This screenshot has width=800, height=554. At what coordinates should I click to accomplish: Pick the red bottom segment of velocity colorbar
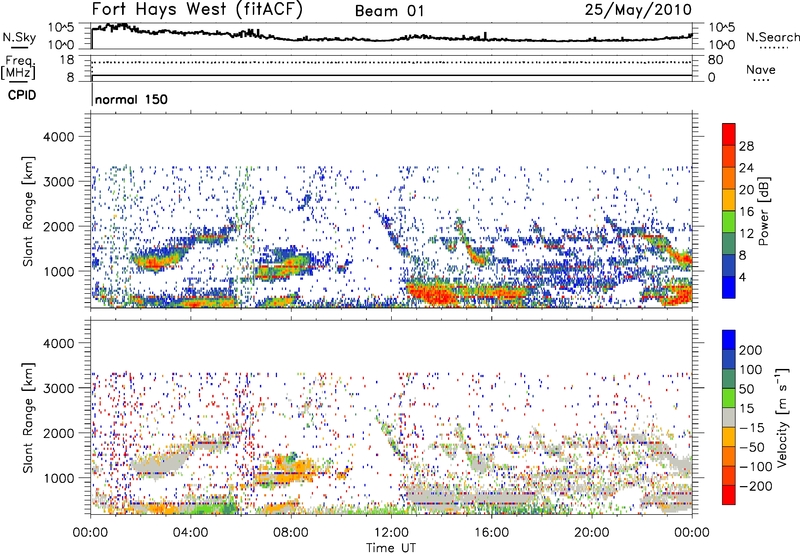pyautogui.click(x=729, y=495)
